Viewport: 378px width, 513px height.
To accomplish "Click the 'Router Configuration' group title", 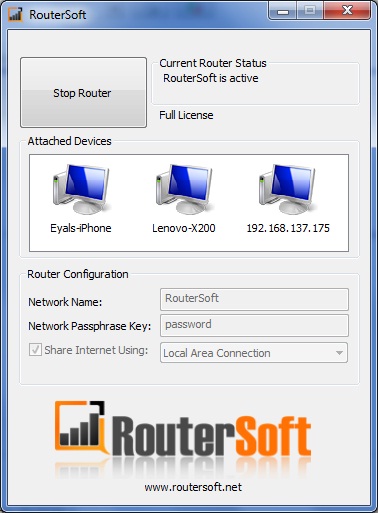I will coord(78,274).
